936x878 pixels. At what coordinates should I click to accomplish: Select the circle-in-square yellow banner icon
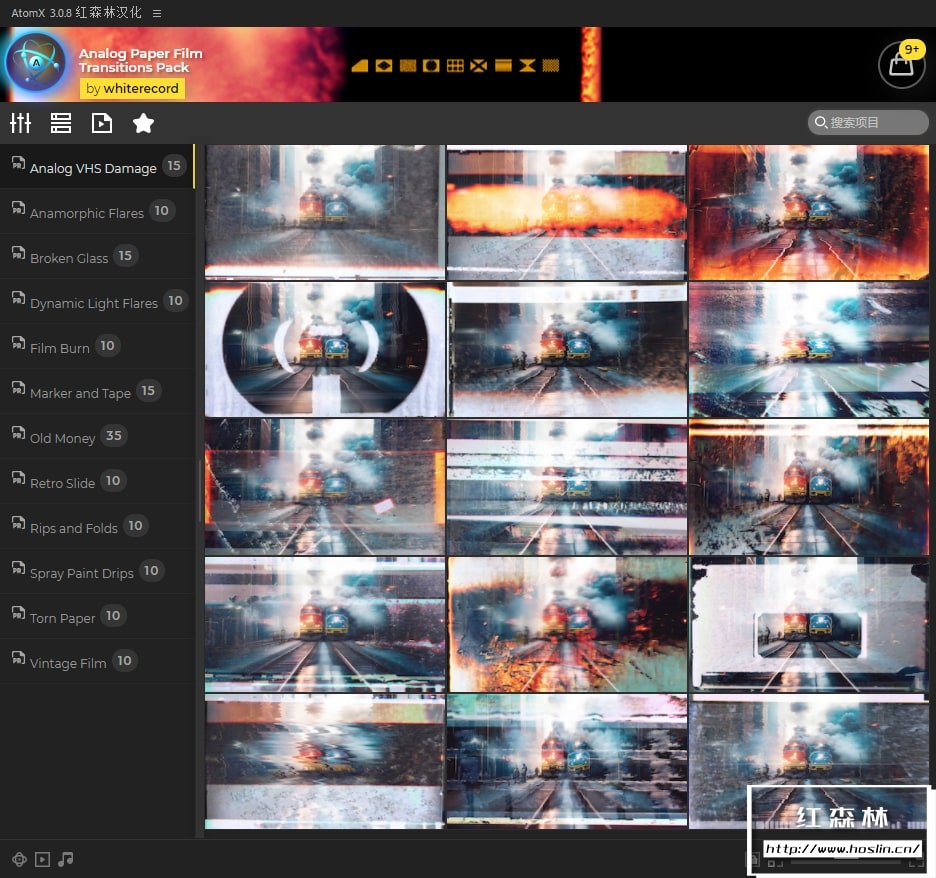431,66
